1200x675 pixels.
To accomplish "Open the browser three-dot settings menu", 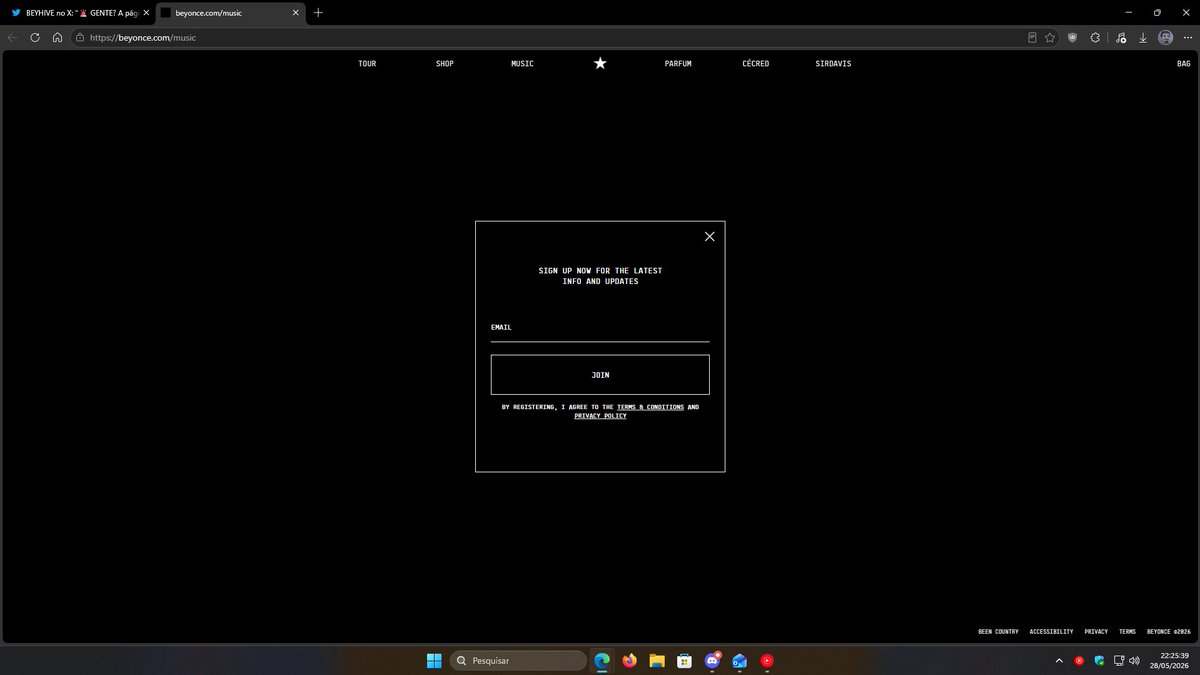I will [x=1187, y=38].
